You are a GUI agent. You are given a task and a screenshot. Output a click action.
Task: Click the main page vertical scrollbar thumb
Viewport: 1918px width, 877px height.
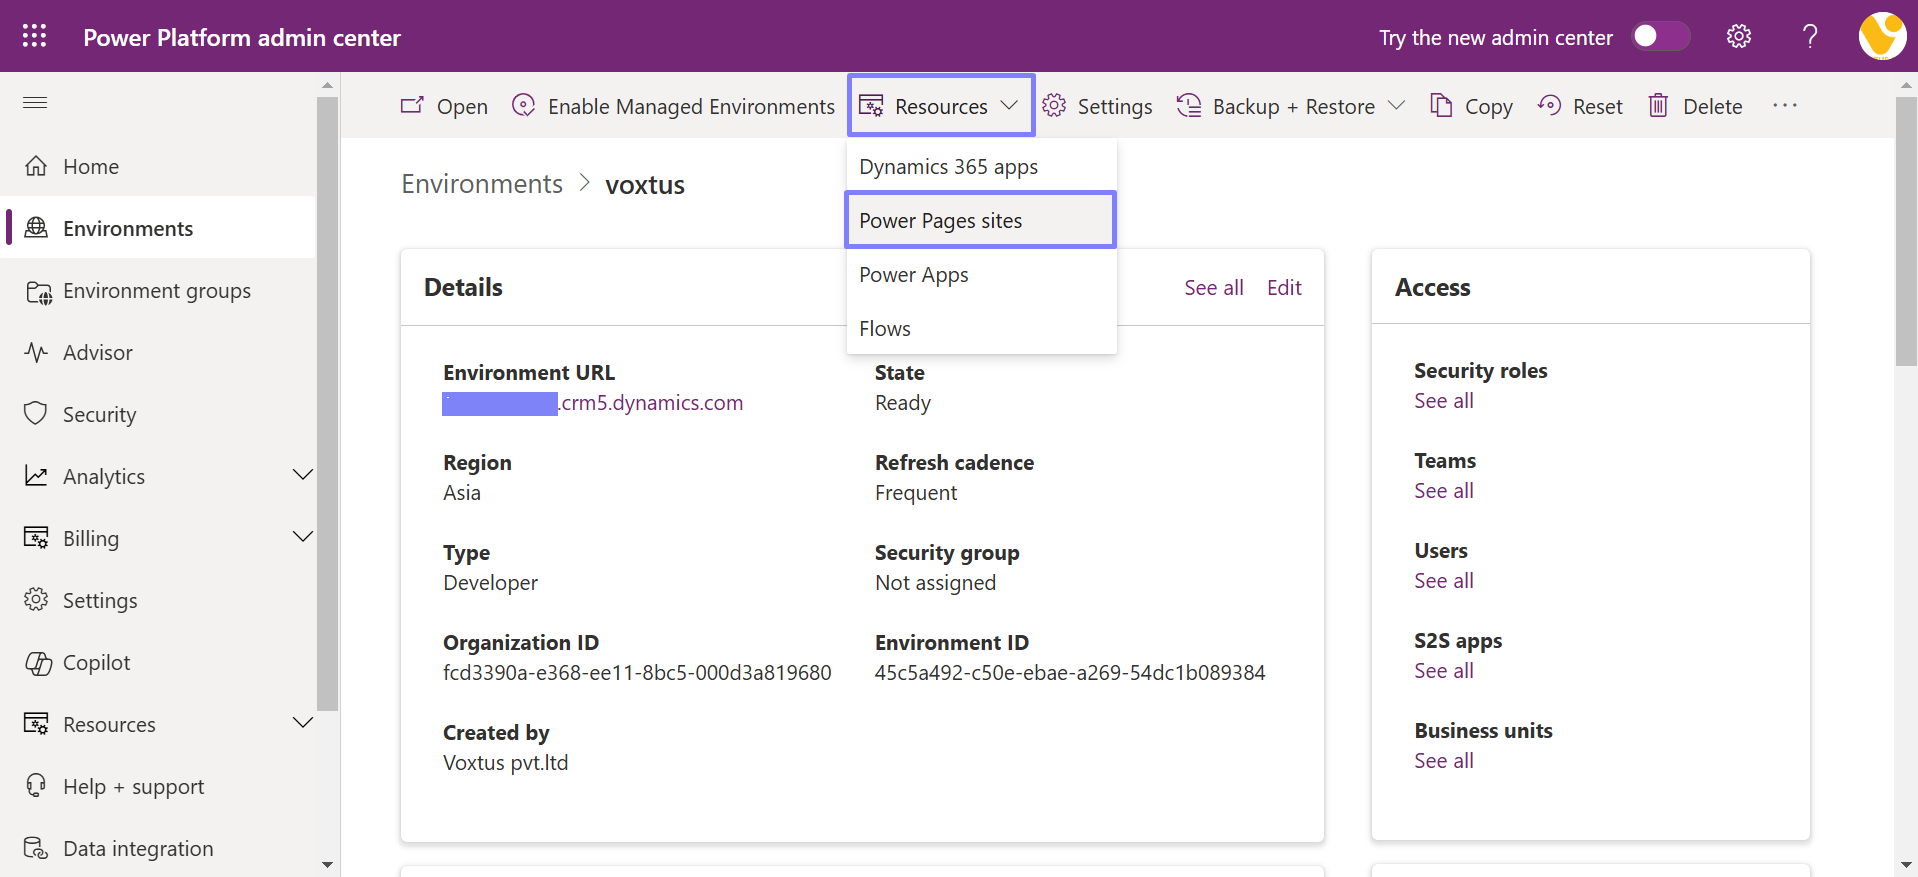pyautogui.click(x=1906, y=231)
